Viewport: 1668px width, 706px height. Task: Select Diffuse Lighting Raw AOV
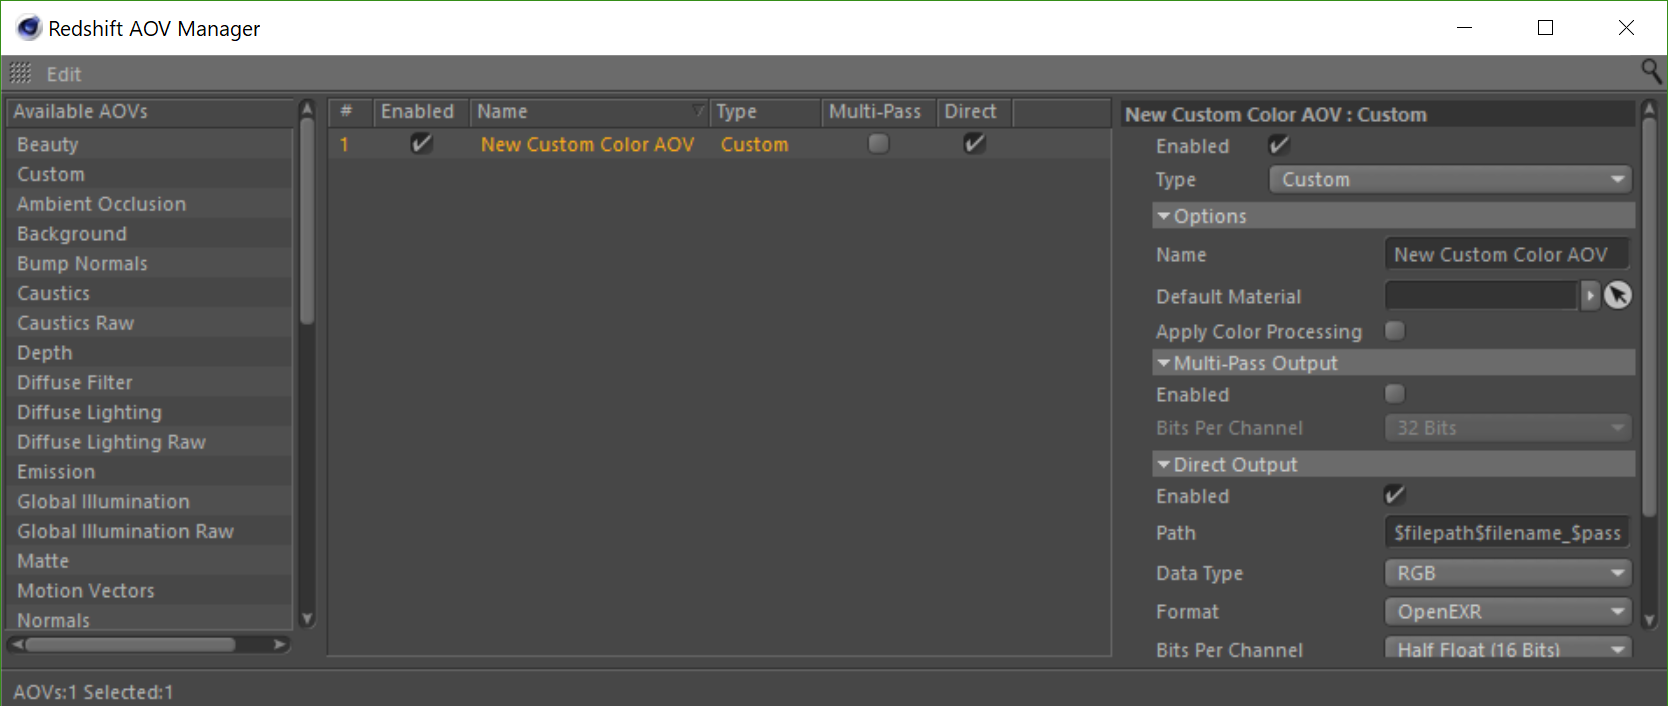[150, 442]
